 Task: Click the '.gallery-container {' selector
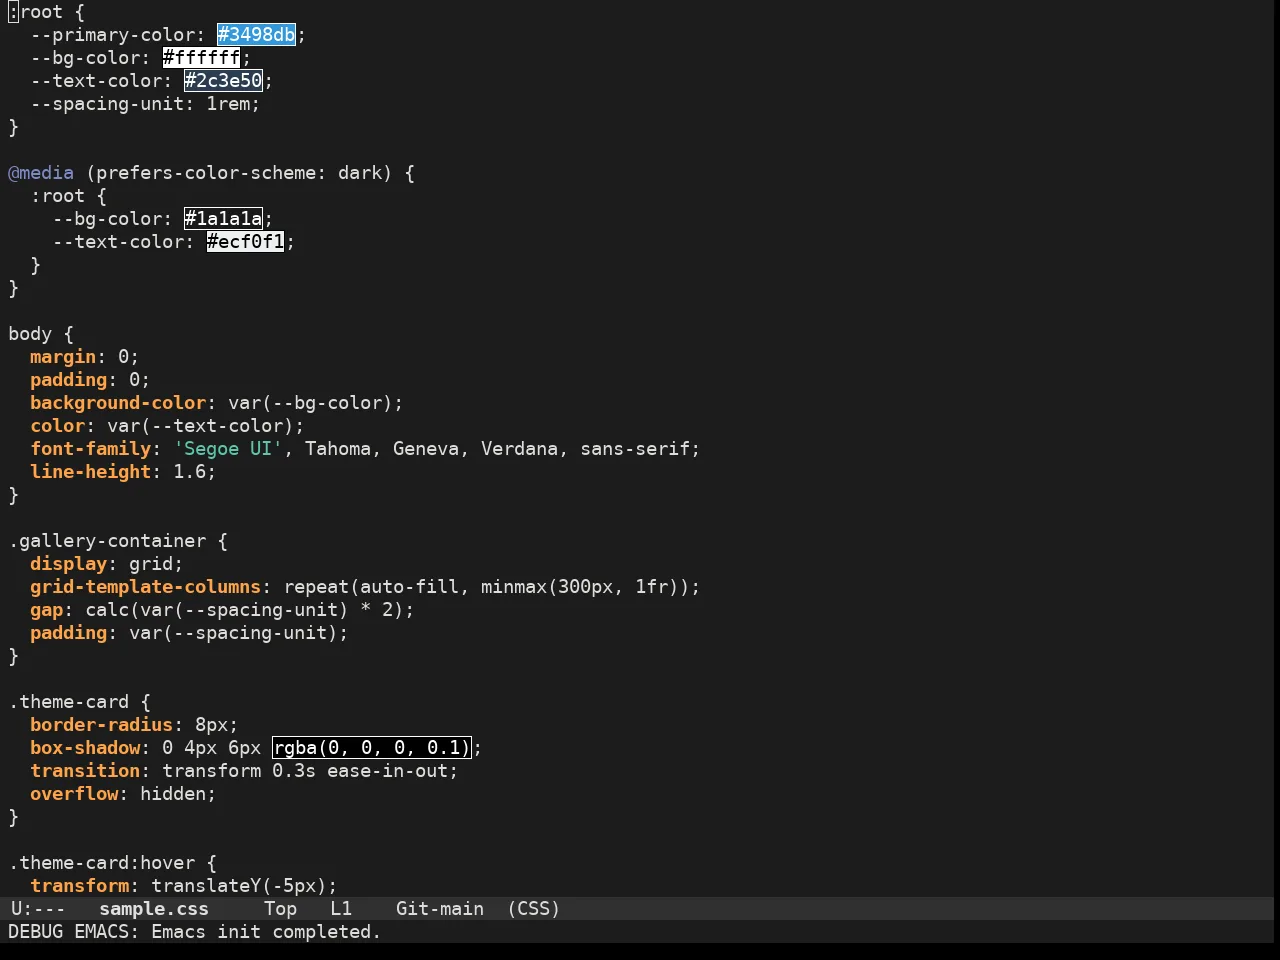pyautogui.click(x=118, y=541)
